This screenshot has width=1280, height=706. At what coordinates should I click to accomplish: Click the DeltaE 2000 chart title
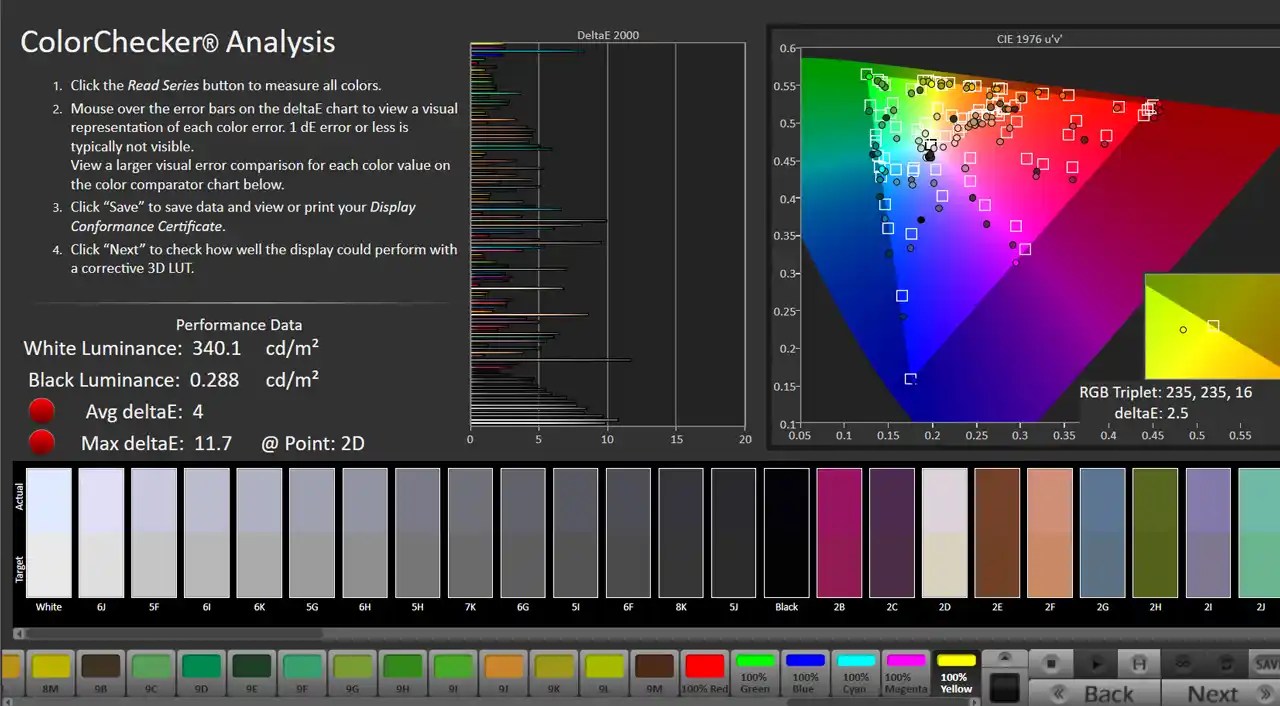point(608,35)
